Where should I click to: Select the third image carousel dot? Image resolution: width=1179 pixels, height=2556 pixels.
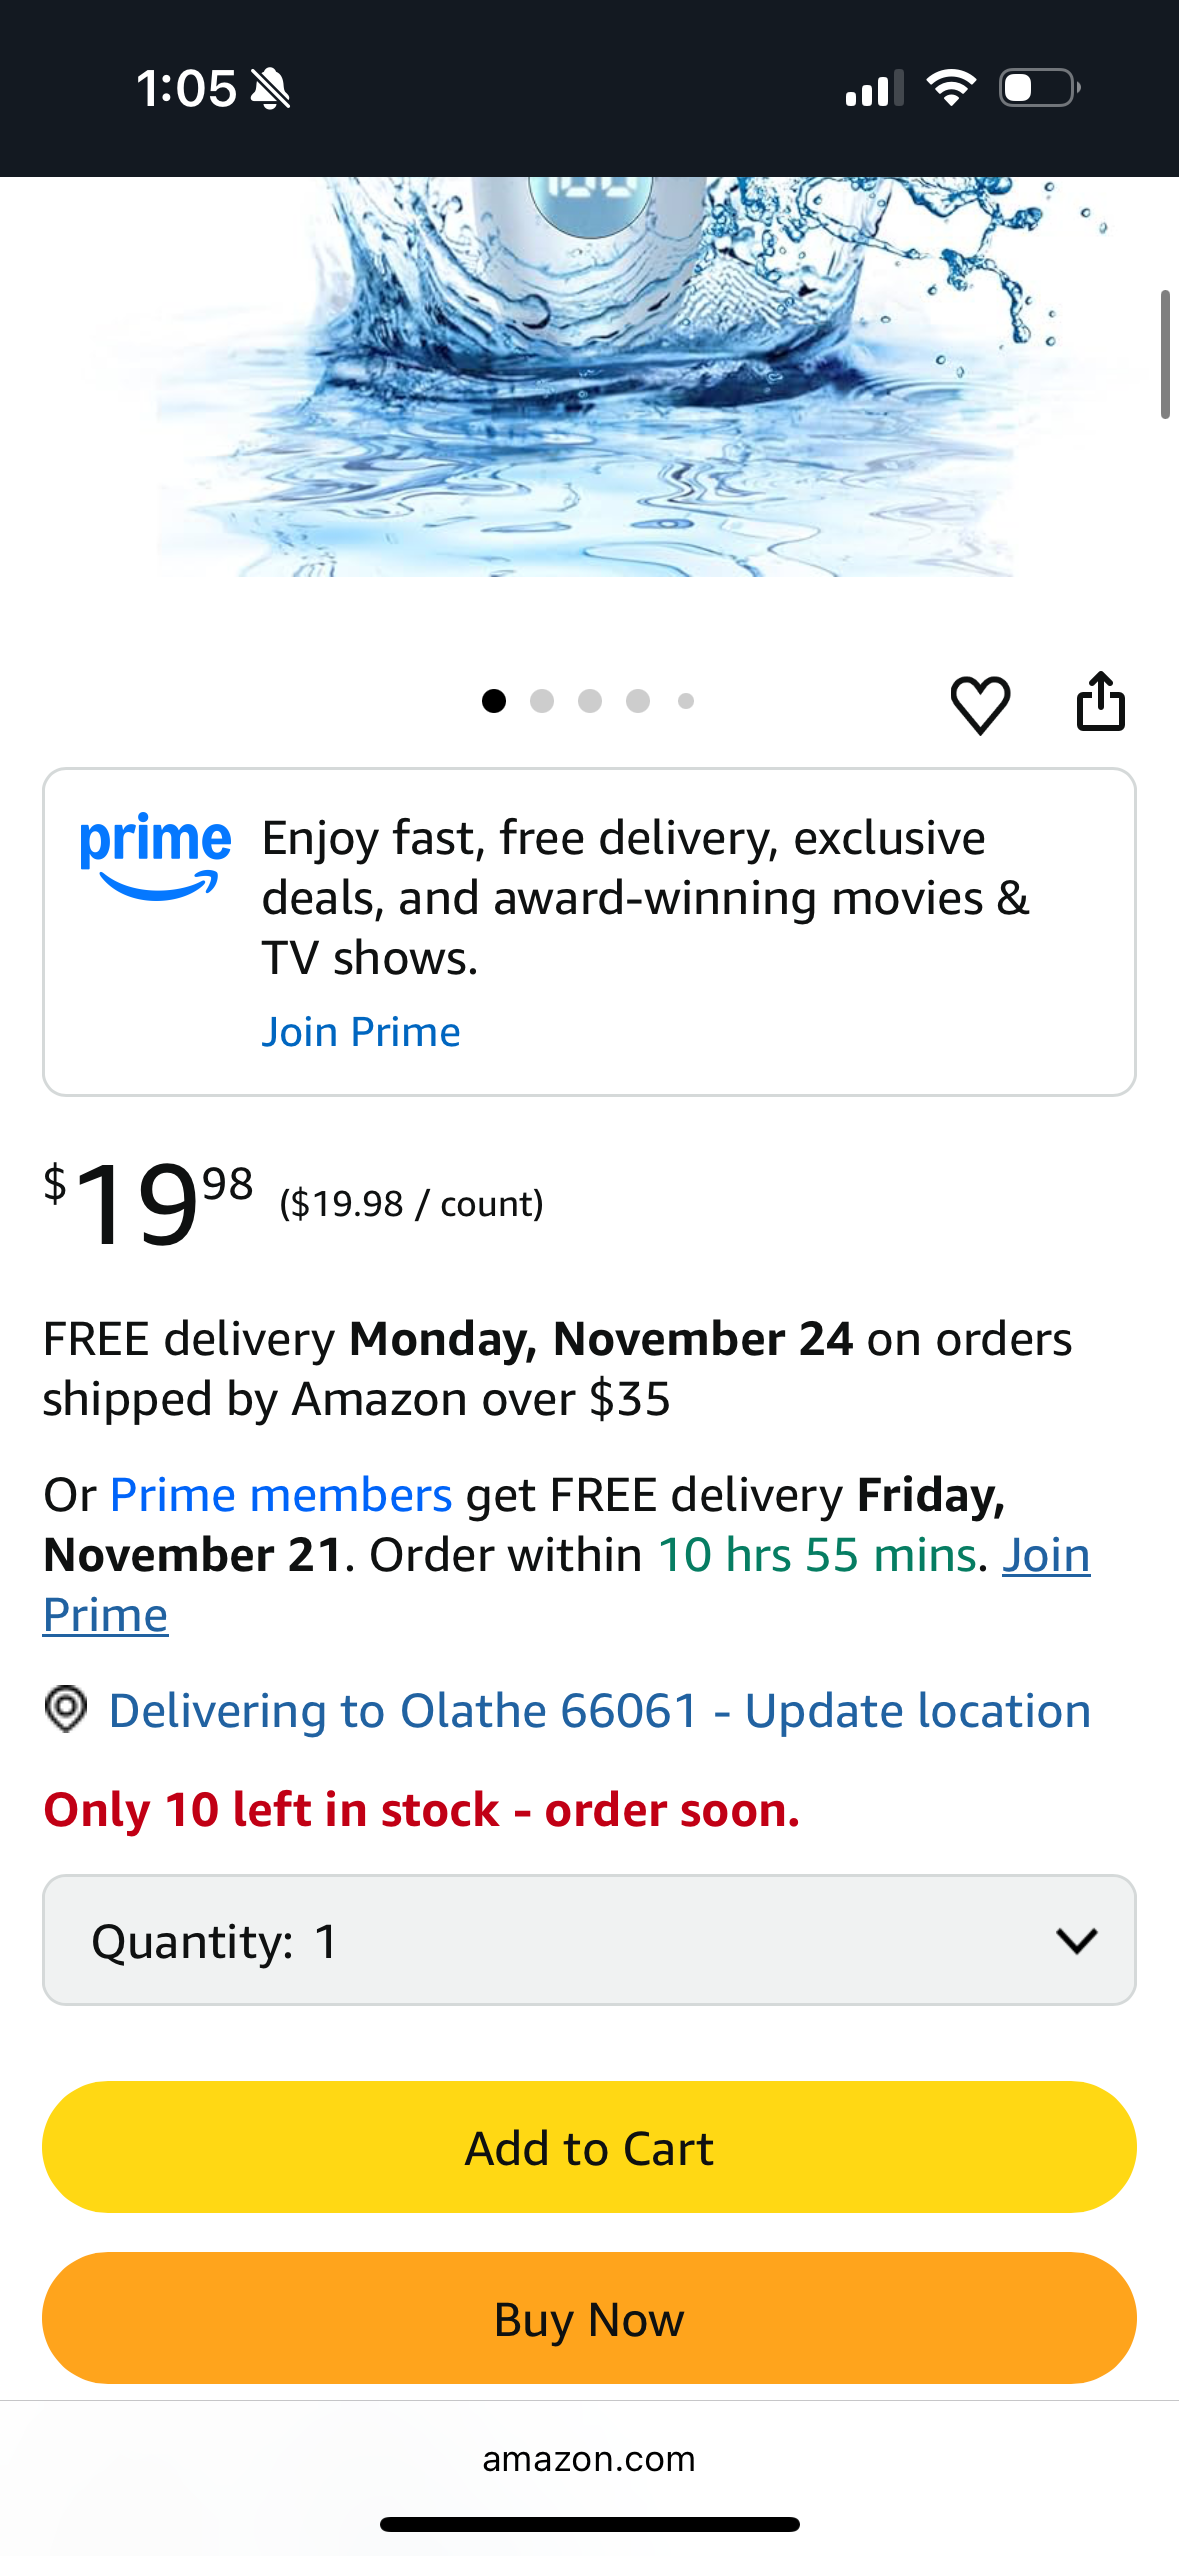pyautogui.click(x=590, y=701)
